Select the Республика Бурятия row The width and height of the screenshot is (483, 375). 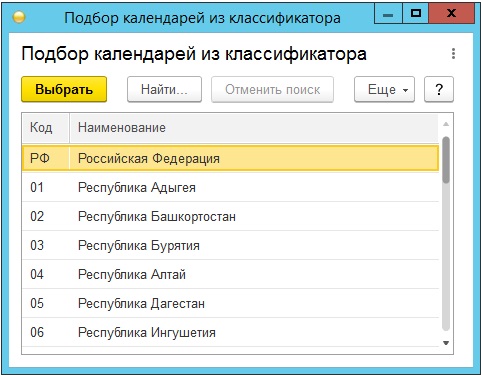point(230,245)
